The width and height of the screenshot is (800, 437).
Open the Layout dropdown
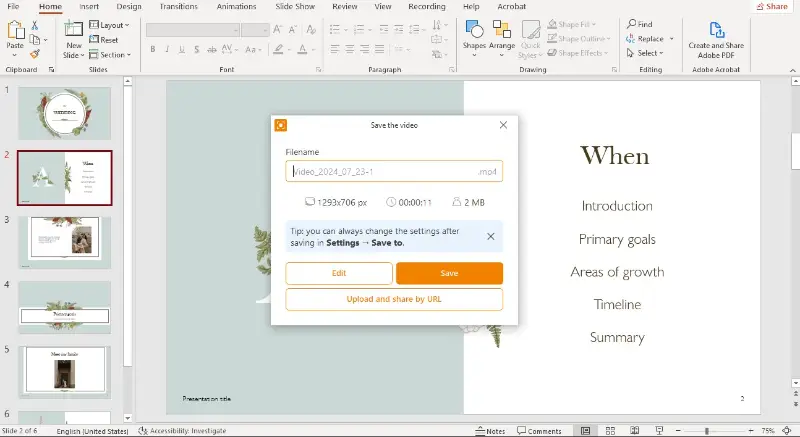tap(109, 25)
